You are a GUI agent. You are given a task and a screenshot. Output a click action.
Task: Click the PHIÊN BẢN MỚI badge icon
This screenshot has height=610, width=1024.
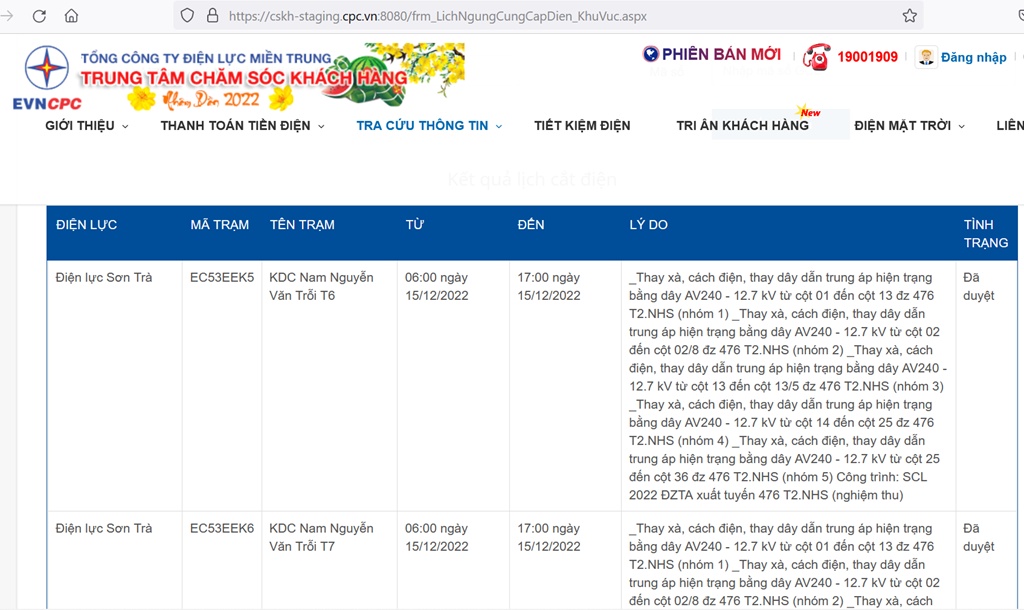click(650, 54)
